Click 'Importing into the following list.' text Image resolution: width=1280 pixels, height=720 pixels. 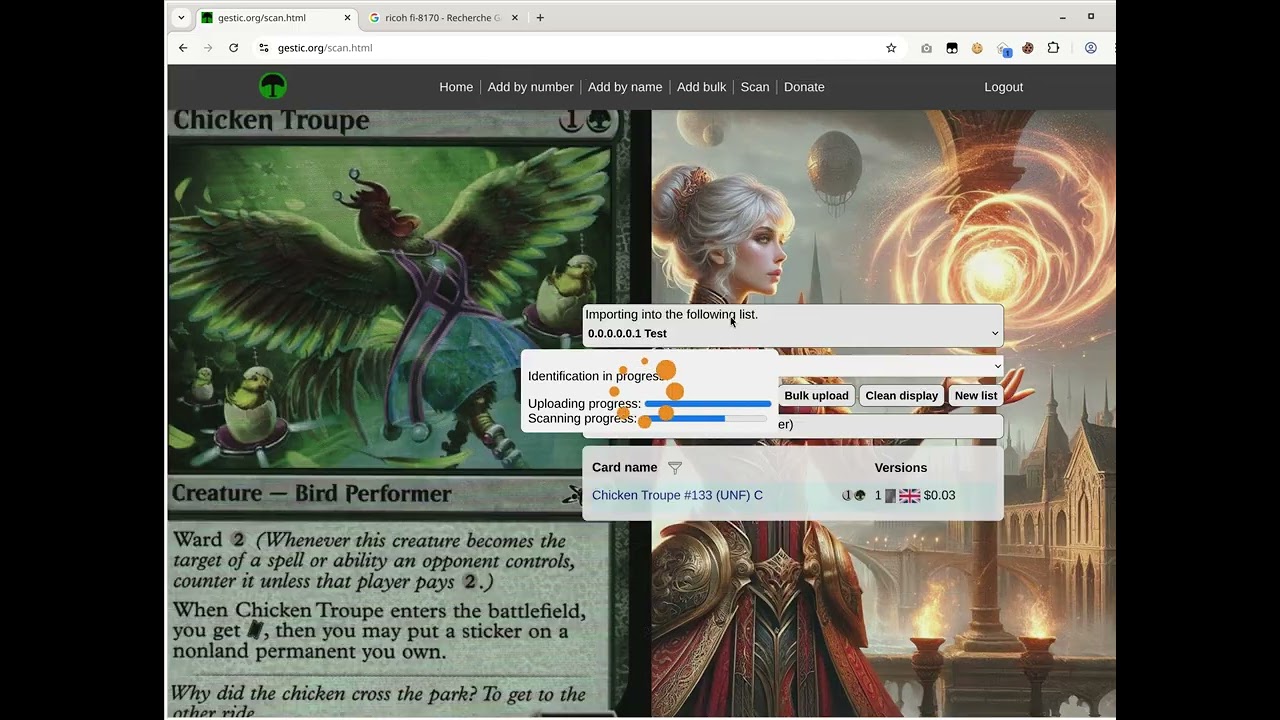click(671, 315)
